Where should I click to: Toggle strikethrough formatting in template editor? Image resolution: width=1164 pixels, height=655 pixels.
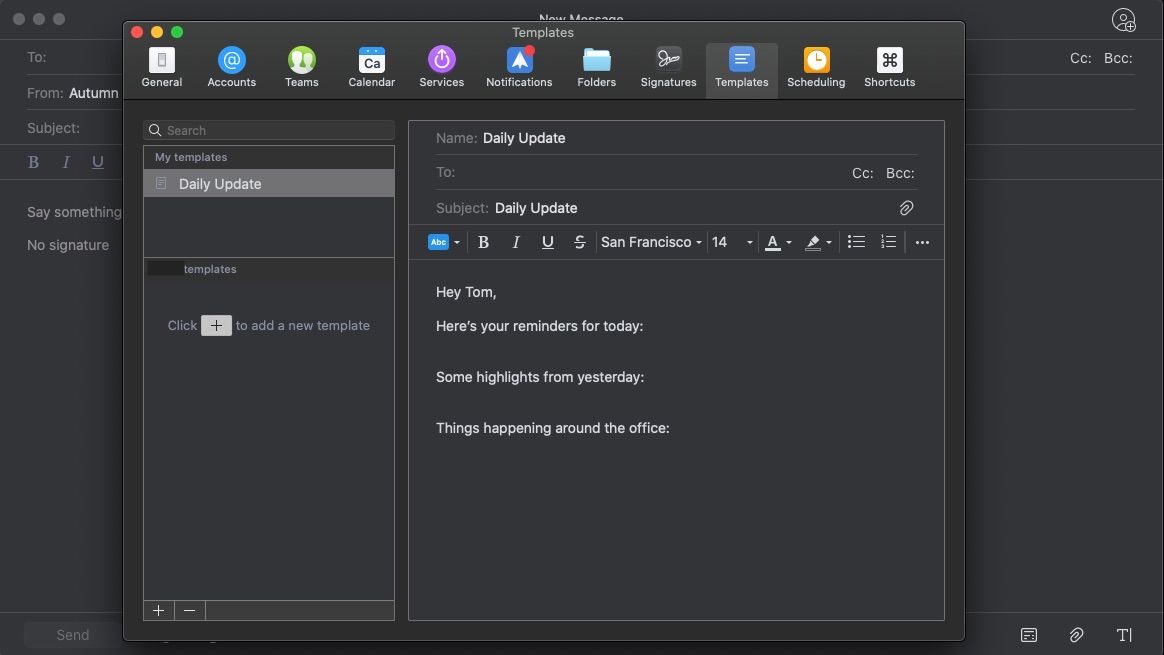[579, 242]
